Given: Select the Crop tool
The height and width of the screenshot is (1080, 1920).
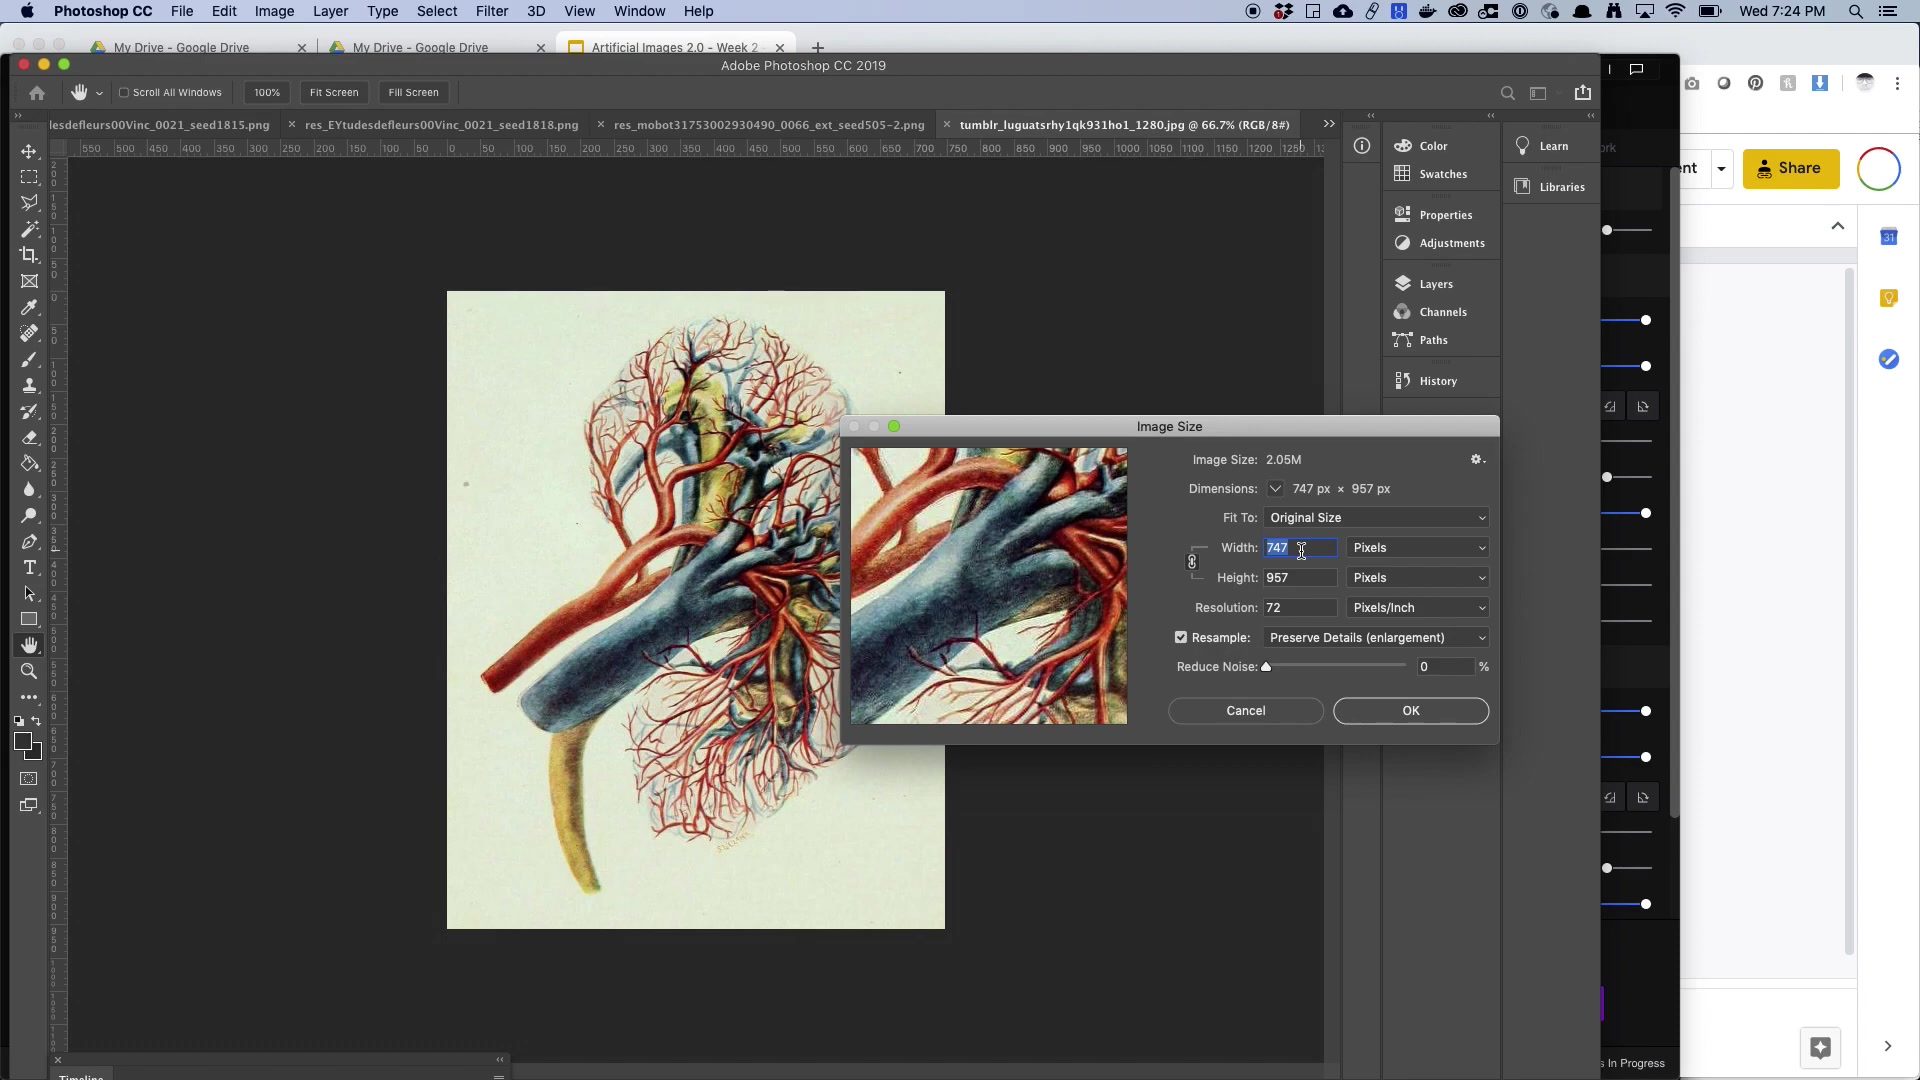Looking at the screenshot, I should [29, 255].
